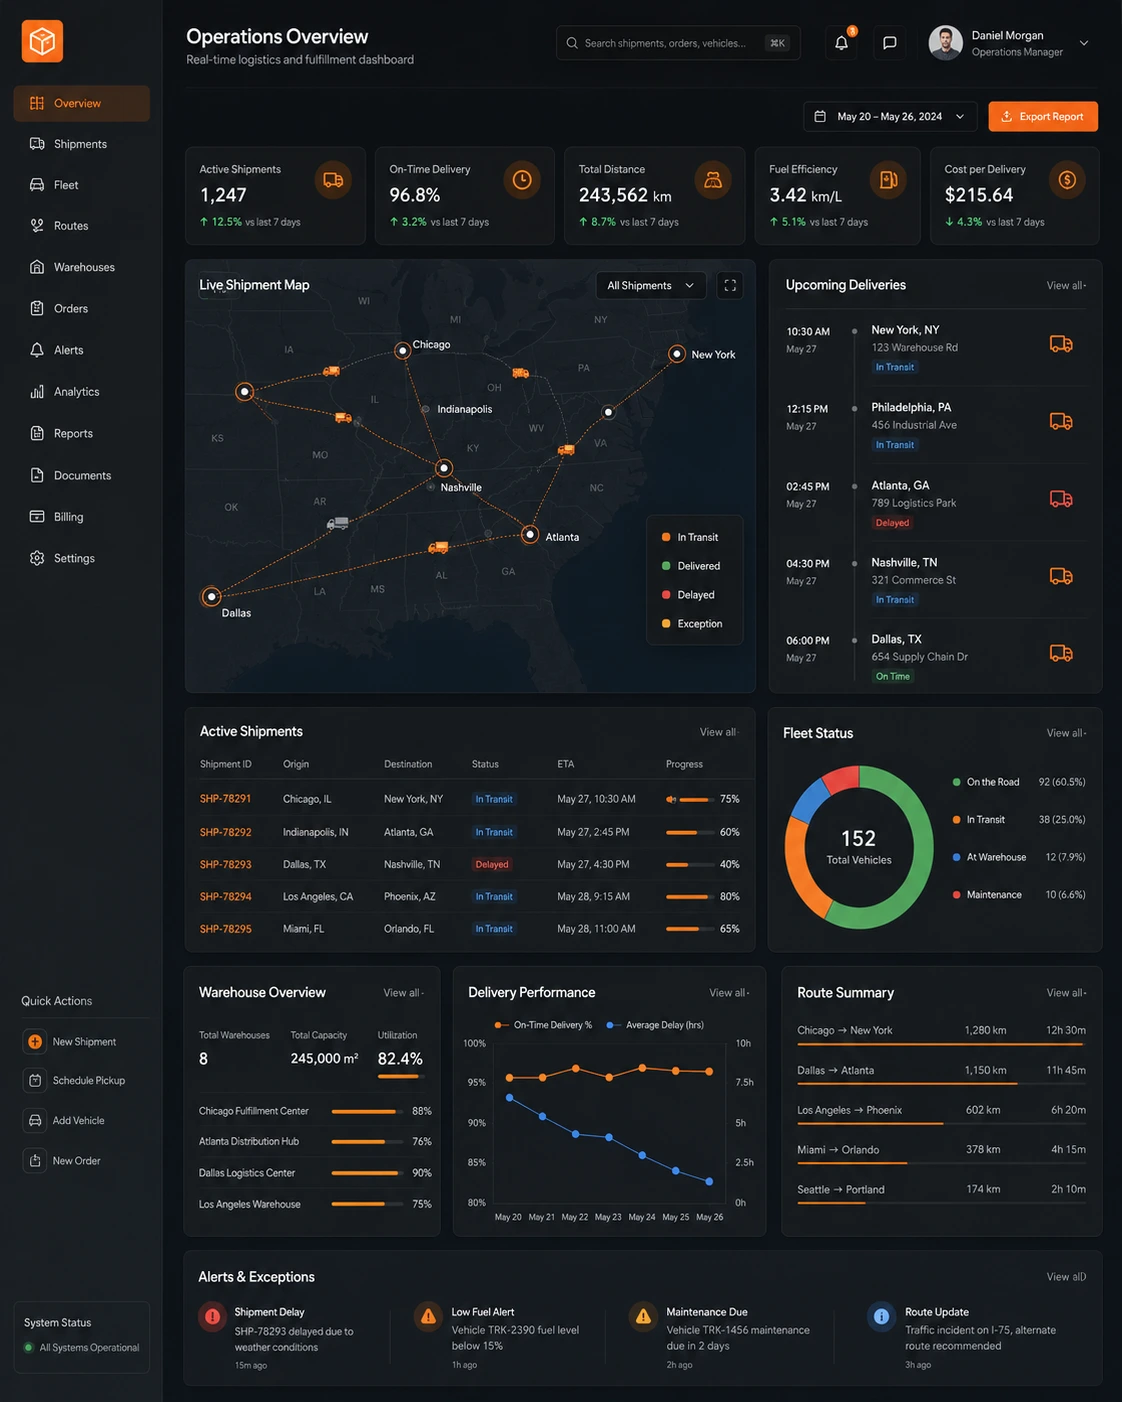Click the Cost per Delivery dollar icon
The height and width of the screenshot is (1402, 1122).
tap(1067, 180)
